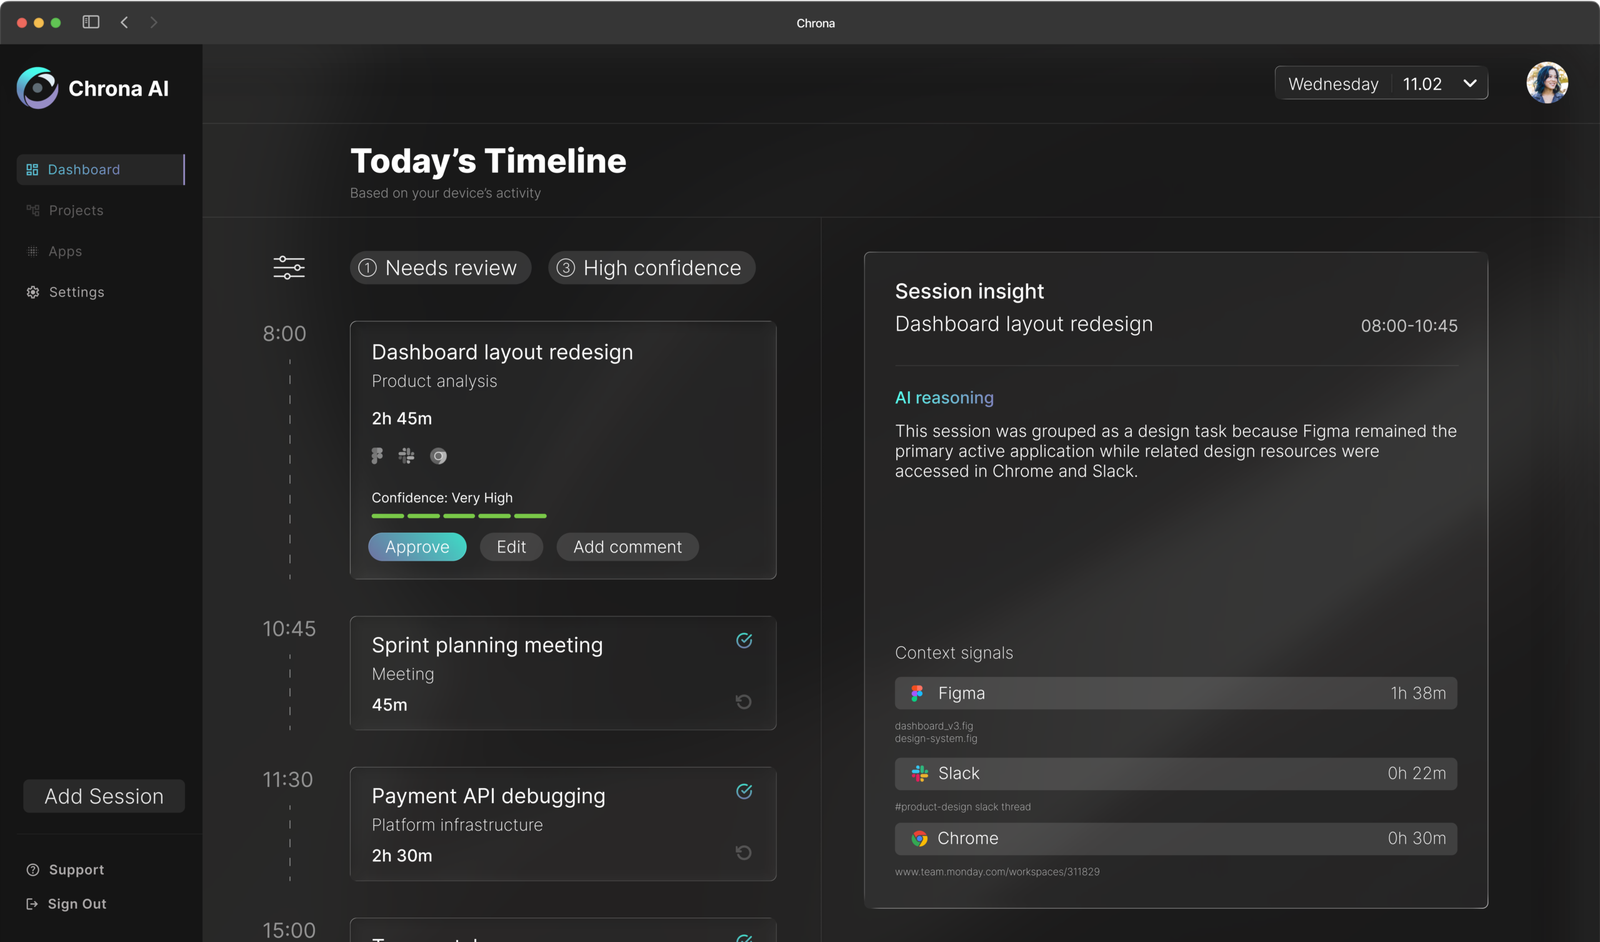This screenshot has height=942, width=1600.
Task: Expand the Figma context signal row
Action: click(x=1175, y=693)
